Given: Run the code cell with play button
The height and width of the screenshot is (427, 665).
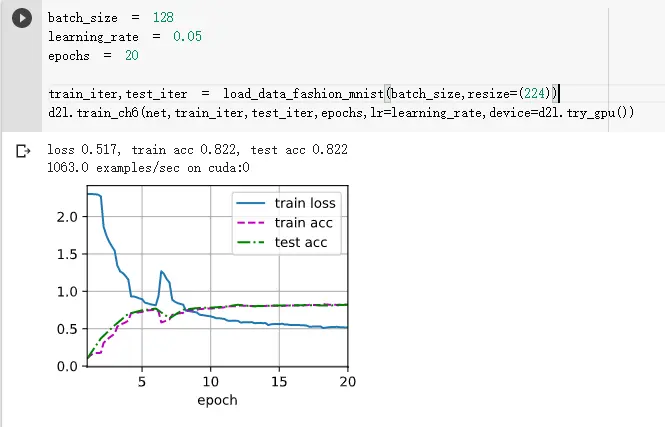Looking at the screenshot, I should (x=22, y=18).
